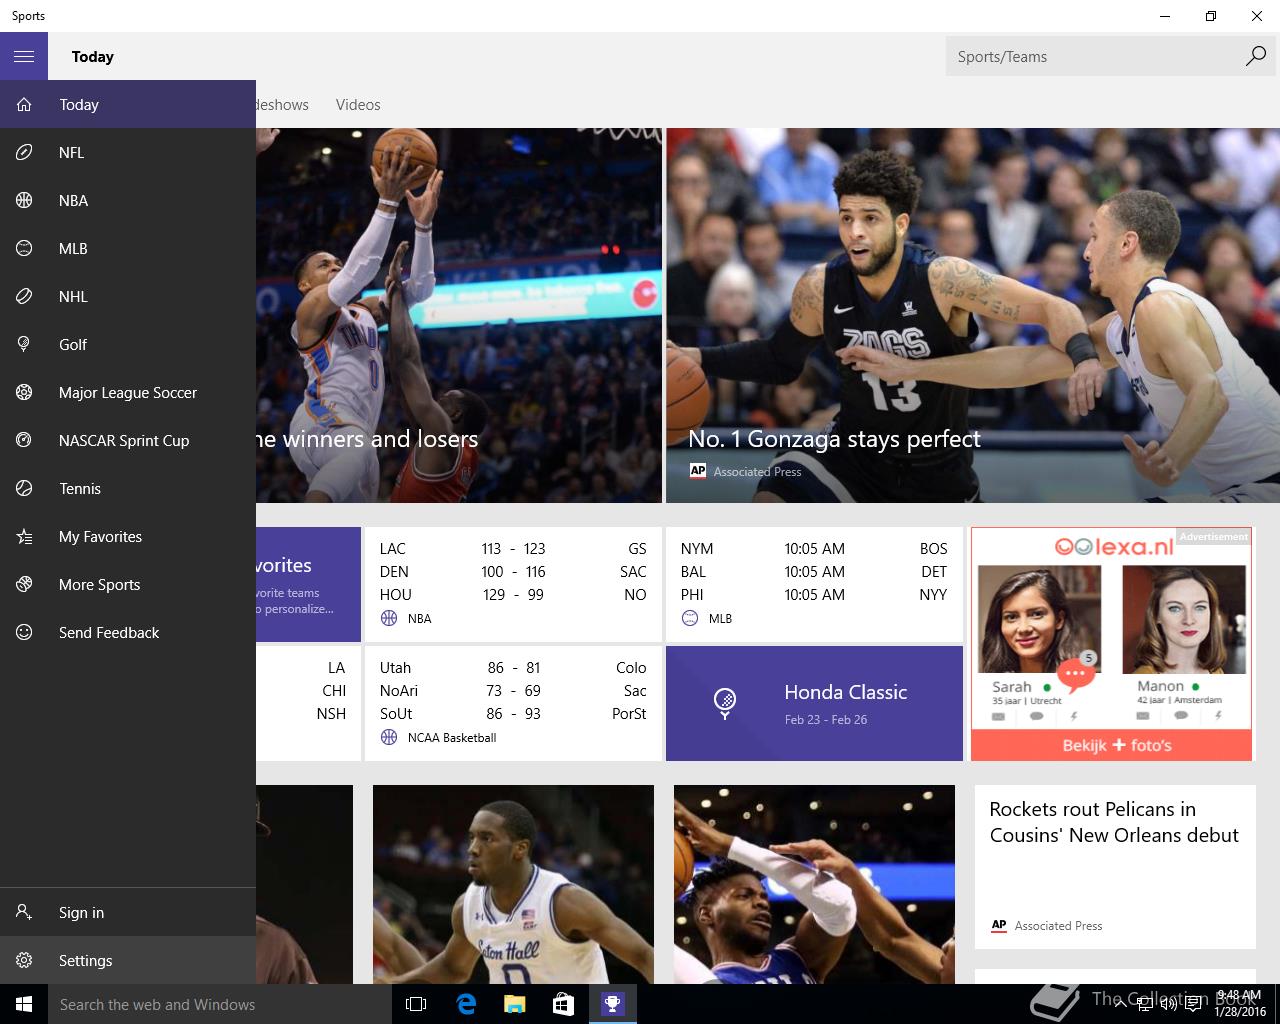Open the Gonzaga stays perfect story
Image resolution: width=1280 pixels, height=1024 pixels.
(x=972, y=315)
